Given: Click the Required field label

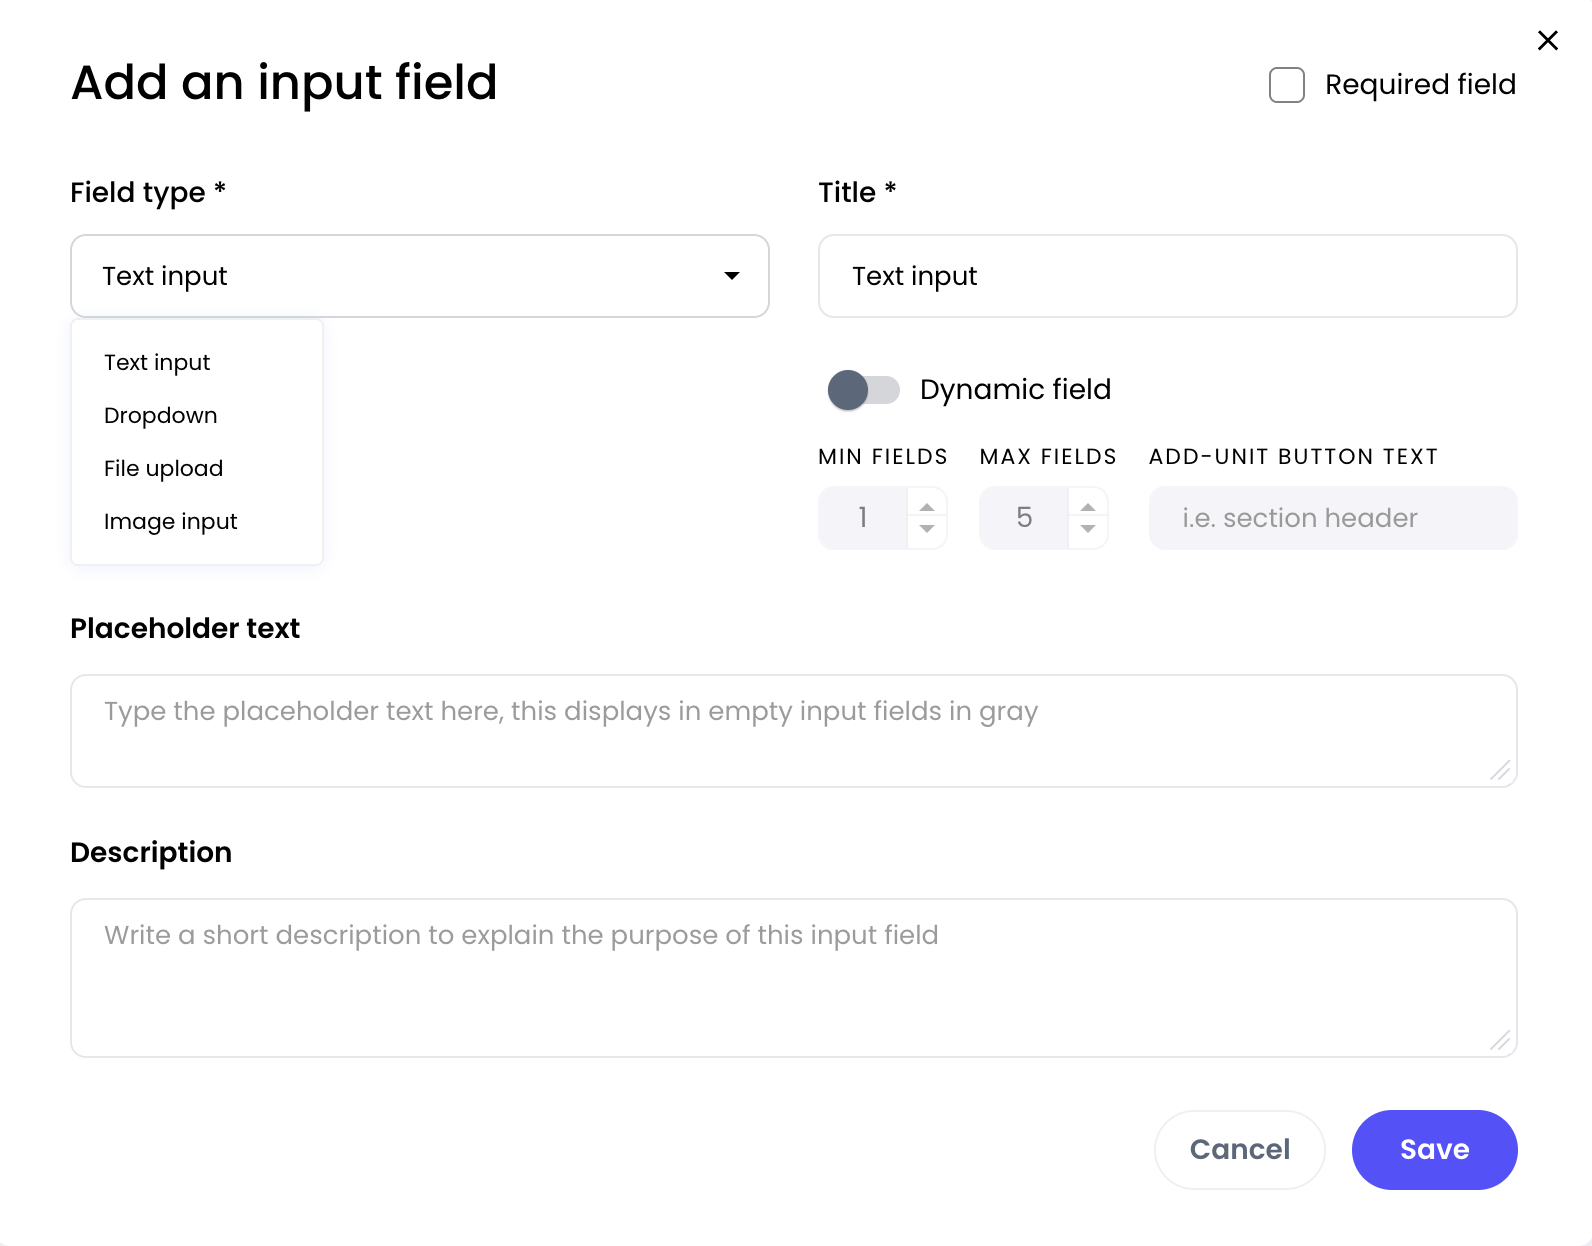Looking at the screenshot, I should click(x=1420, y=85).
